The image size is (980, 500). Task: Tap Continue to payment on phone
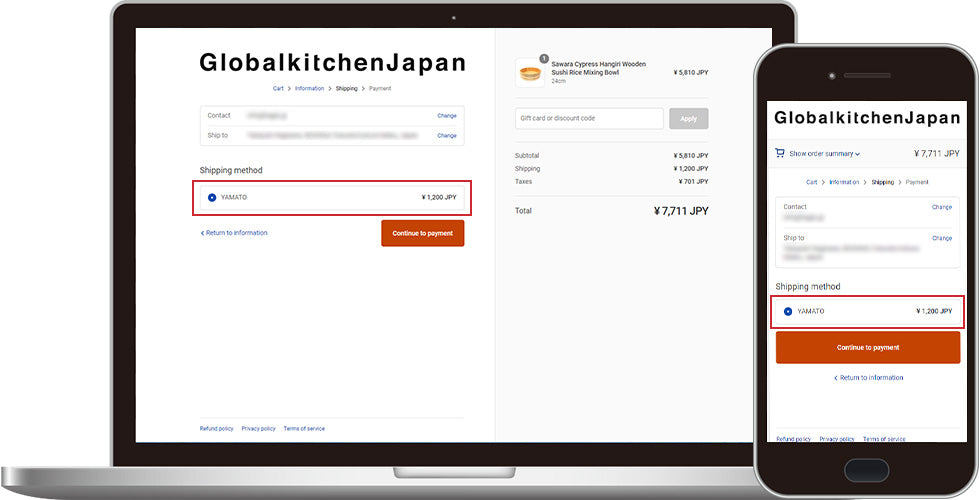868,348
